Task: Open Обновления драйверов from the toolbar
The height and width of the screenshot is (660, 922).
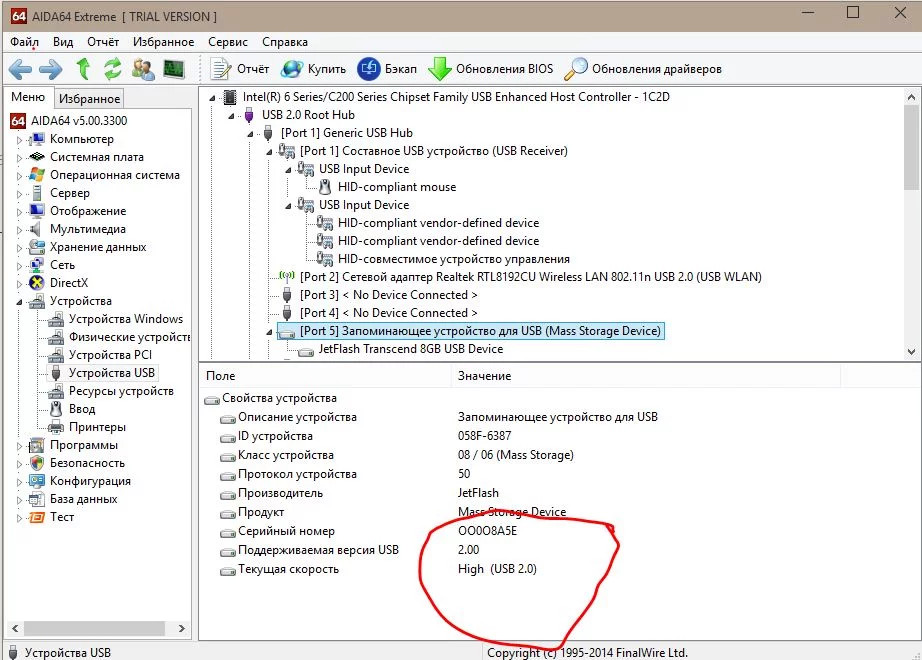Action: [643, 69]
